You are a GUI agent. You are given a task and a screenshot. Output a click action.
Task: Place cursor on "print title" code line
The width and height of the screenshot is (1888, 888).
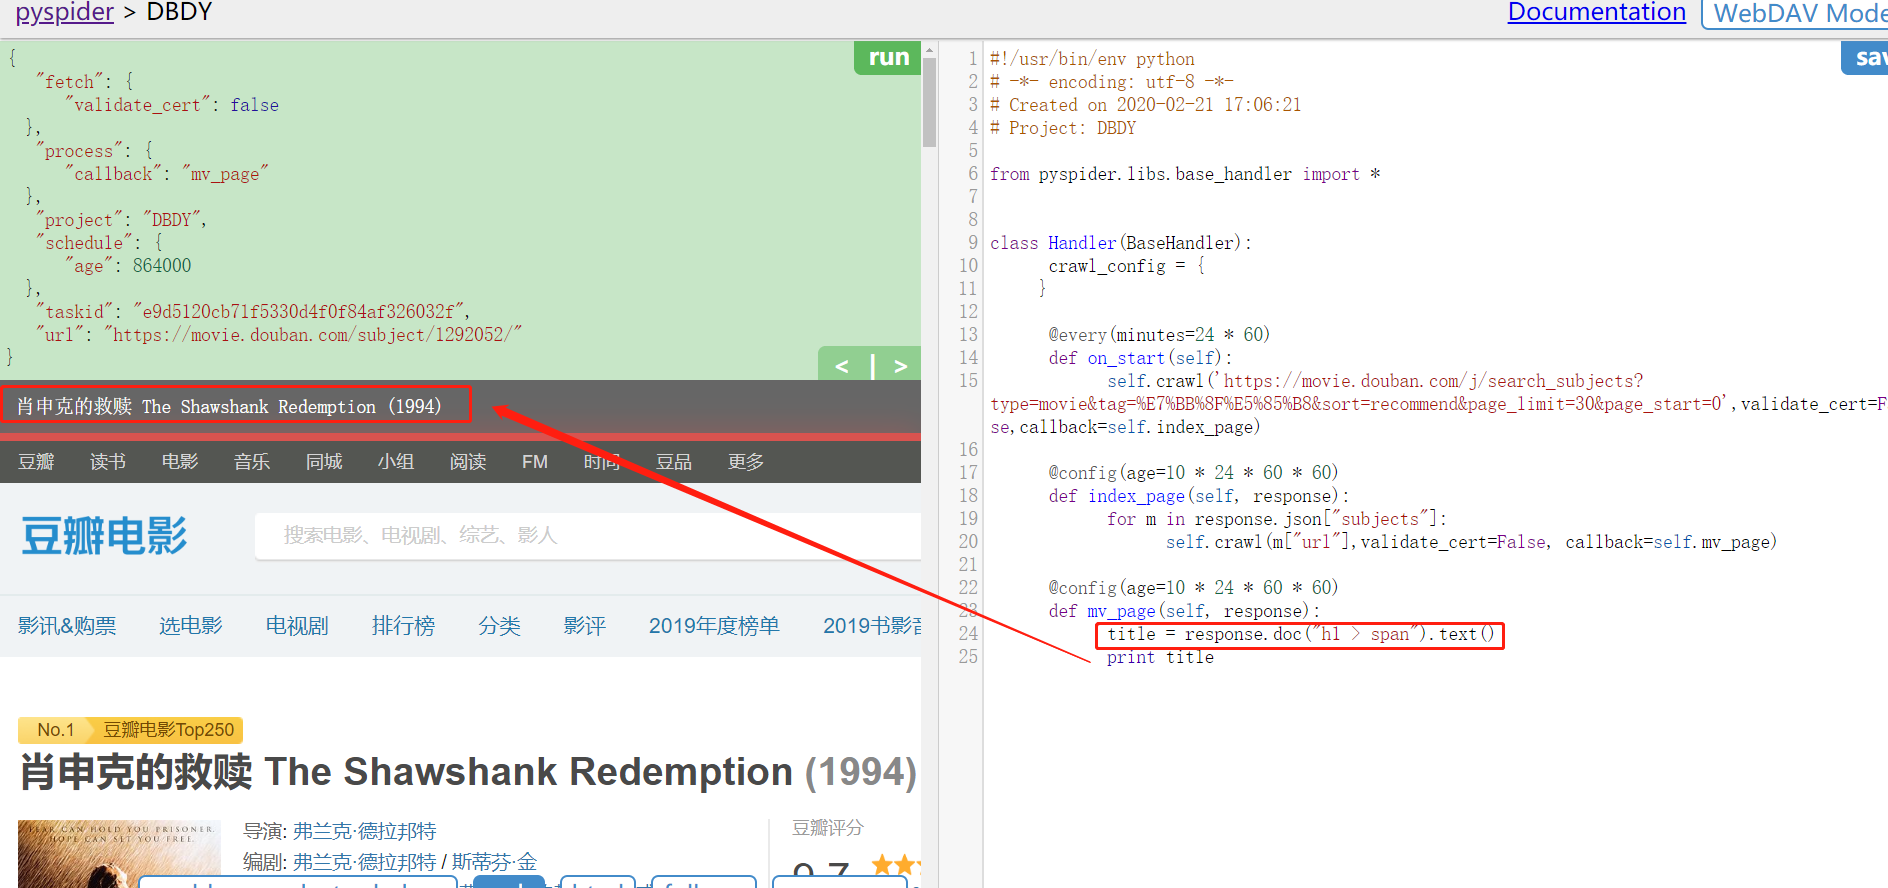click(x=1160, y=657)
